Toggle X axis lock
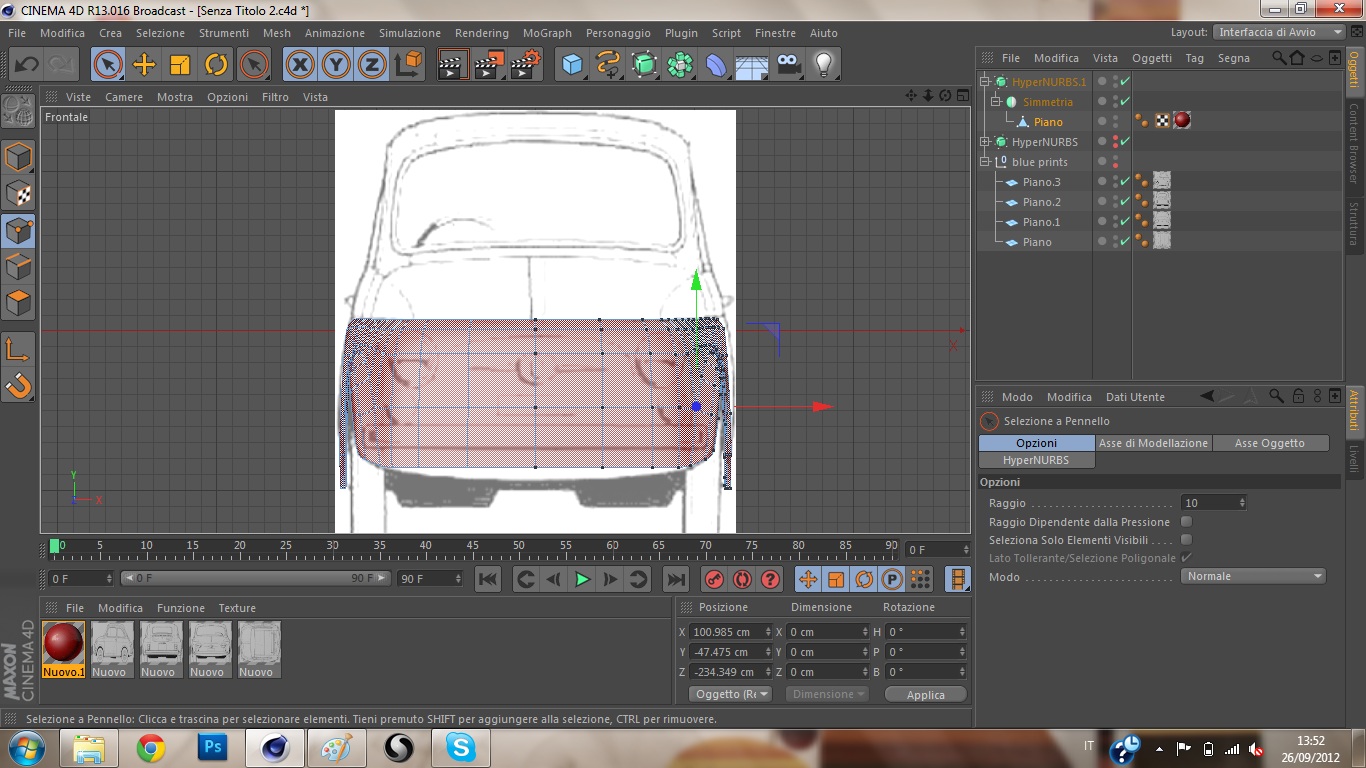1366x768 pixels. [x=299, y=65]
